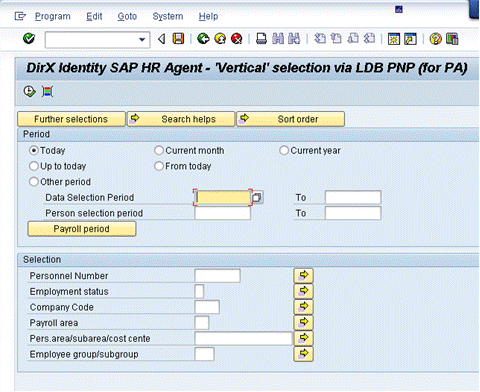Click the Data Selection Period To field
Viewport: 480px width, 392px height.
click(x=353, y=197)
